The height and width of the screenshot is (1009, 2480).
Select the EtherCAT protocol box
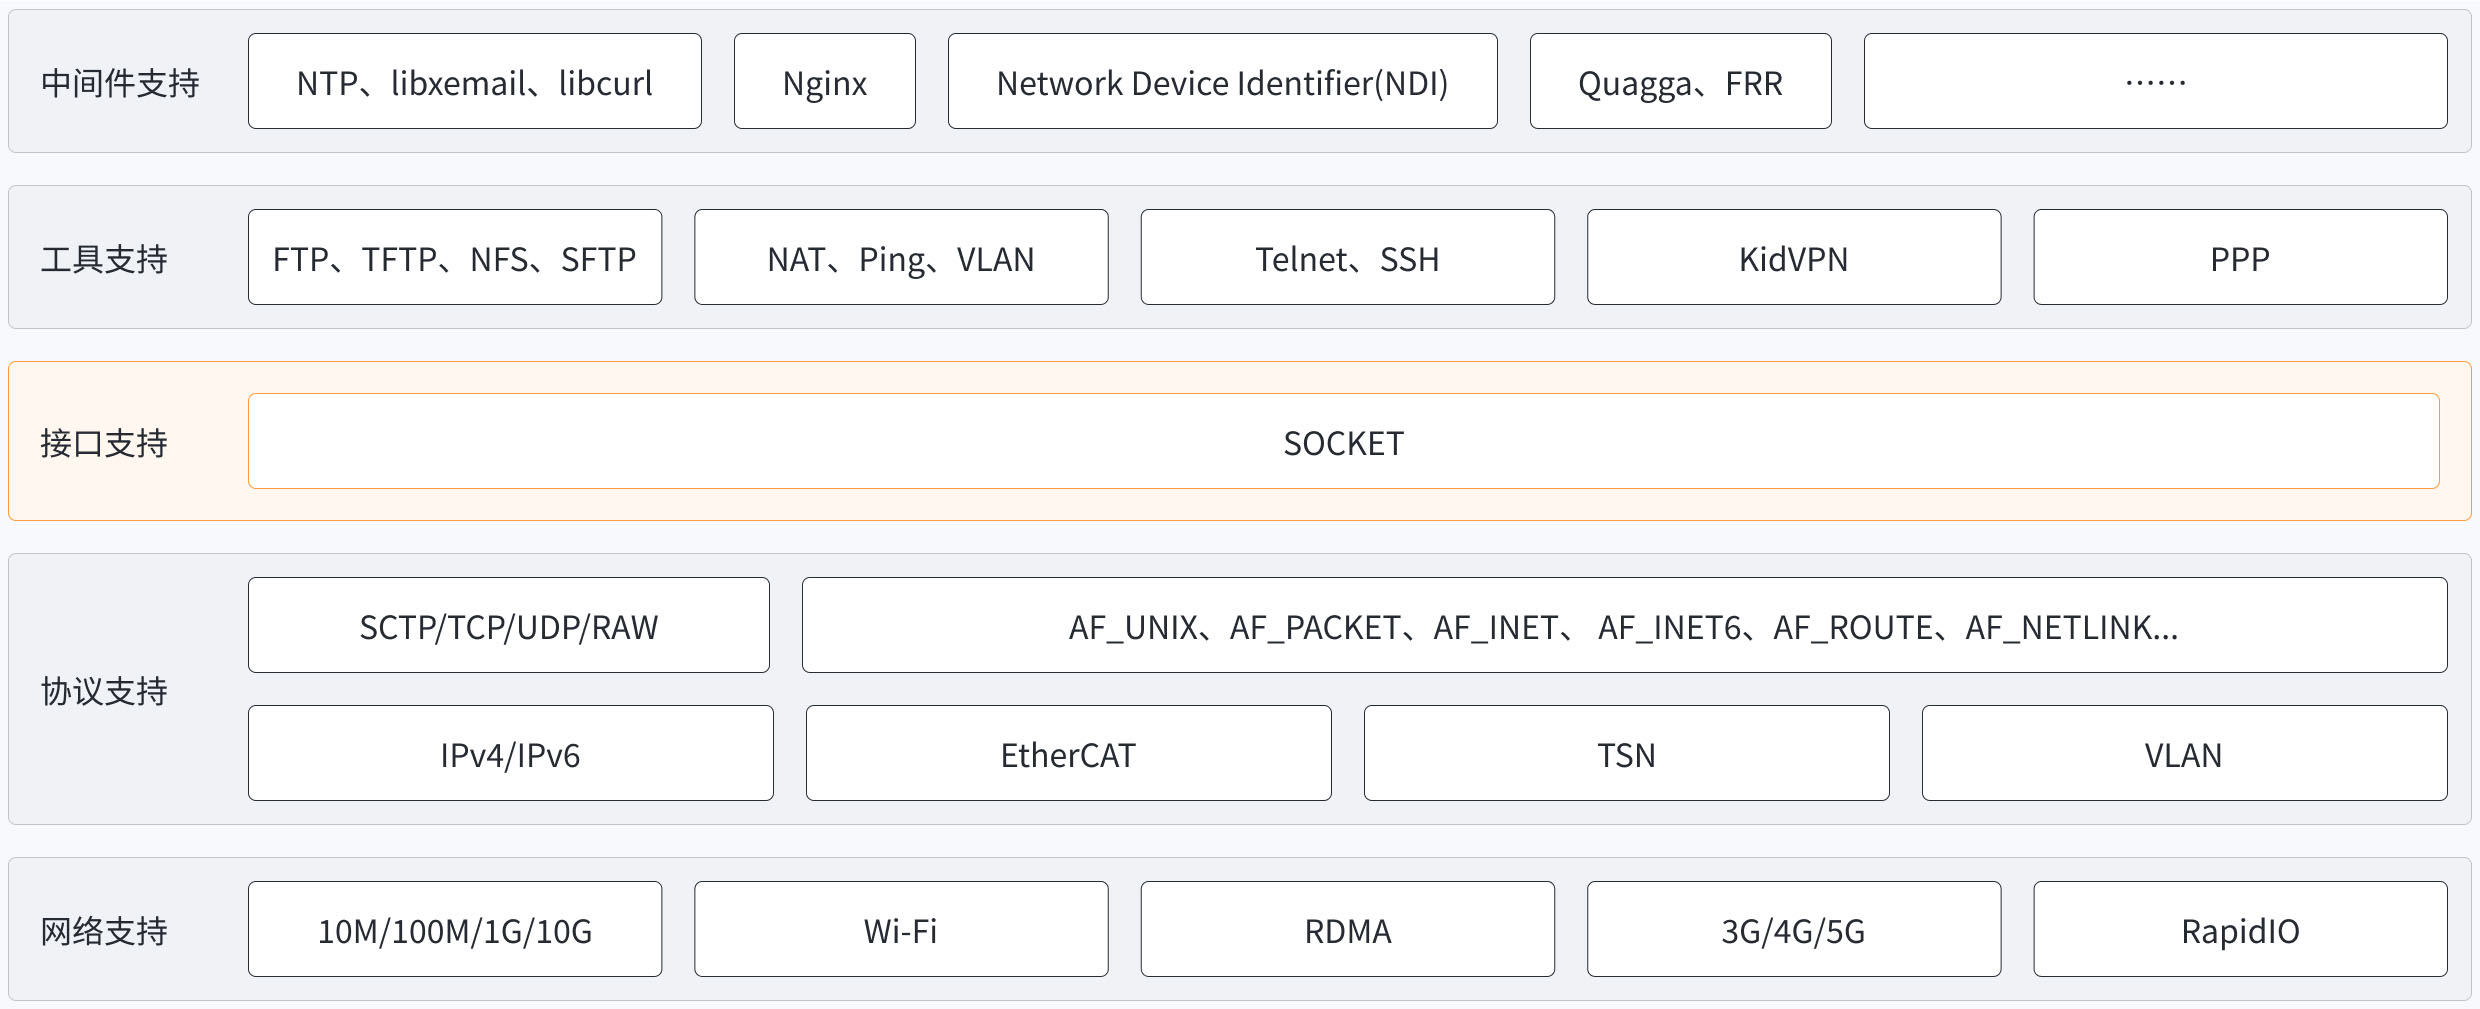point(1068,754)
